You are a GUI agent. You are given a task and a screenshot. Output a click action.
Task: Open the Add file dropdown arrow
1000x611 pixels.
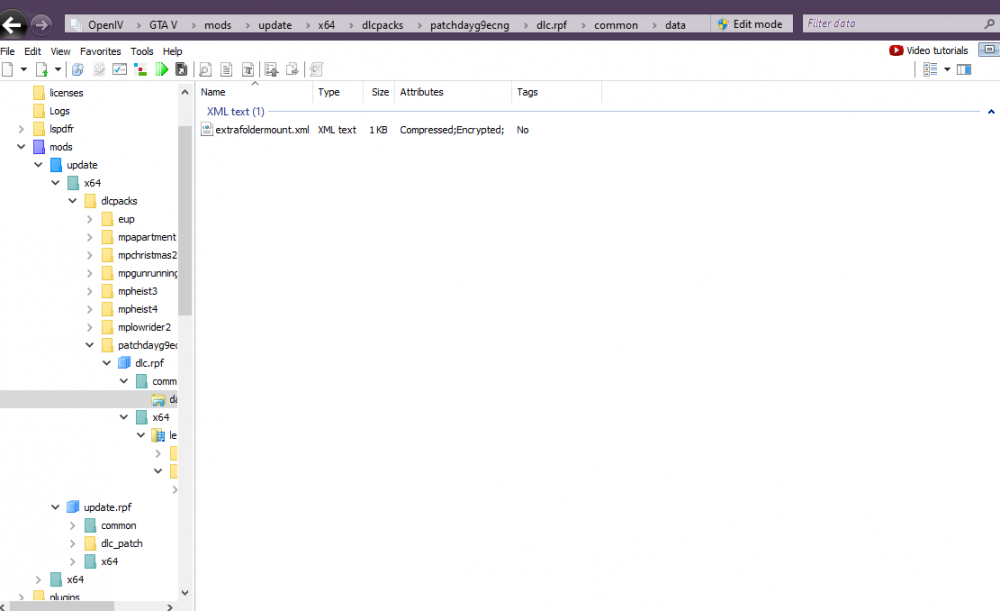(57, 69)
